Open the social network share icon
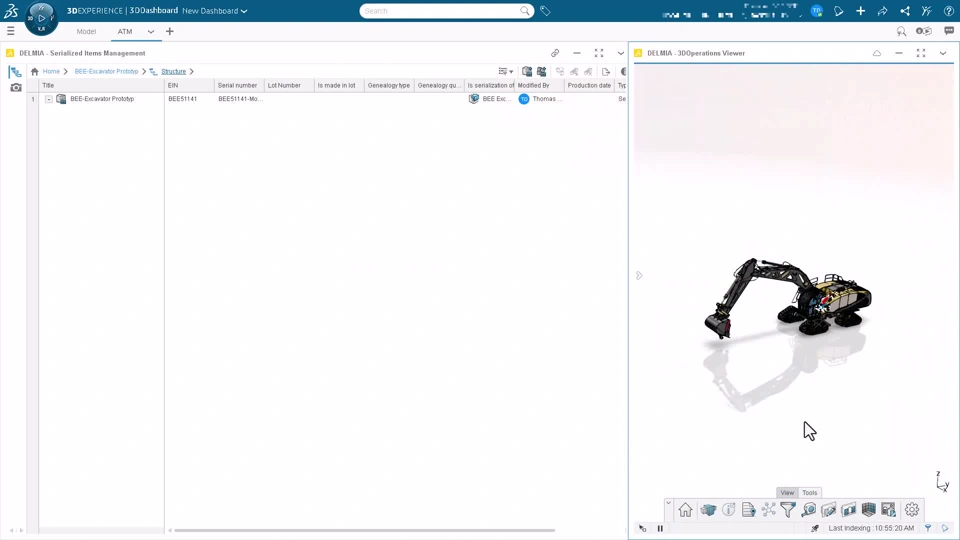The width and height of the screenshot is (960, 540). pos(904,10)
